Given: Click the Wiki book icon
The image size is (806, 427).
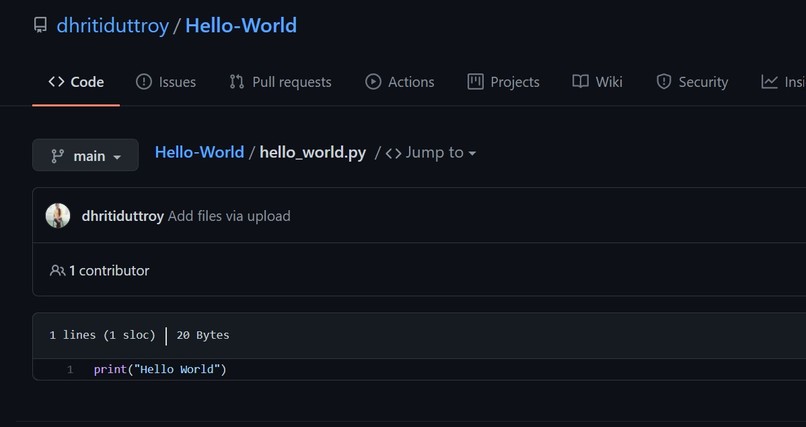Looking at the screenshot, I should (580, 82).
